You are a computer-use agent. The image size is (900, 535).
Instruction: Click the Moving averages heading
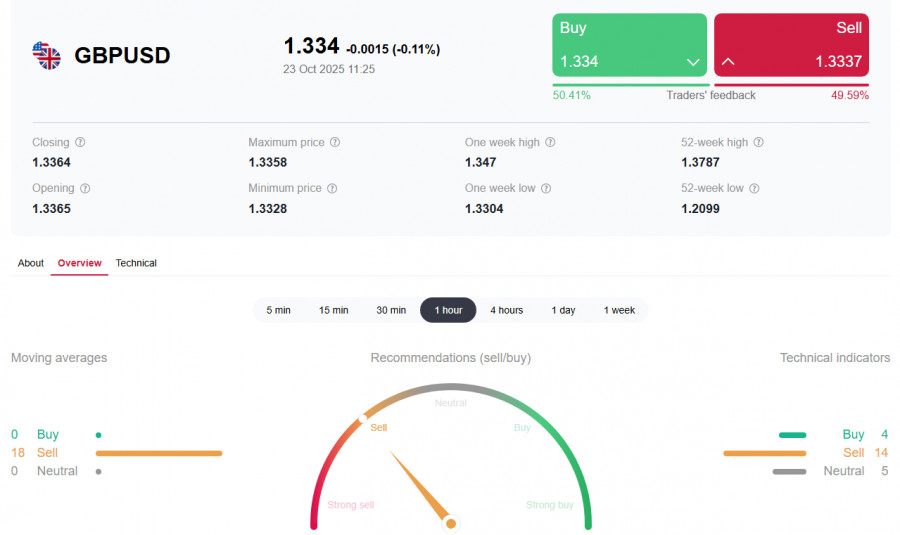[59, 358]
